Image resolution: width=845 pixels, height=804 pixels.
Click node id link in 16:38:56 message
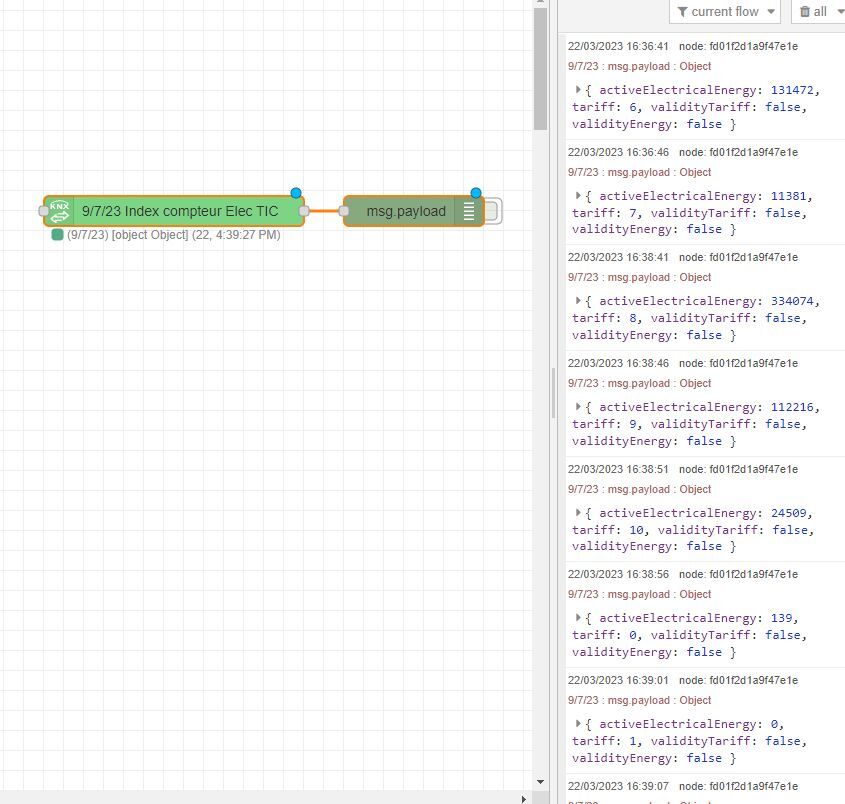[738, 574]
